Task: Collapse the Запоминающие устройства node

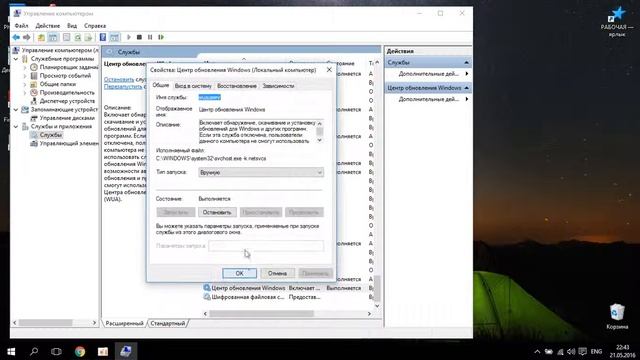Action: [16, 110]
